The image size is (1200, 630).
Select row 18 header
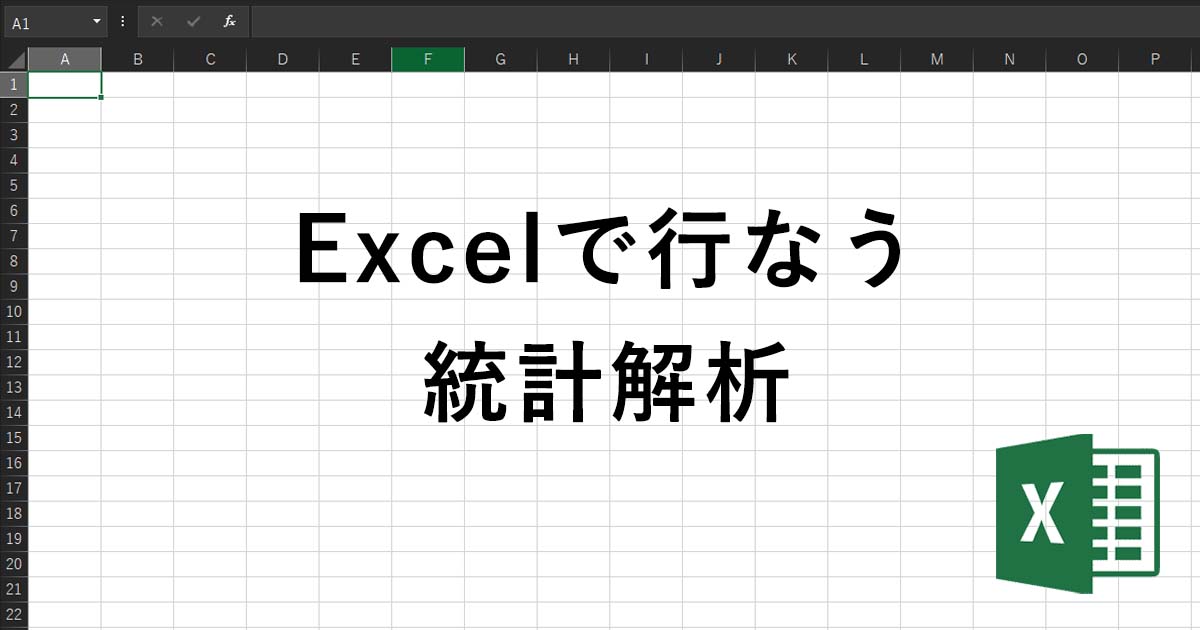pos(14,514)
